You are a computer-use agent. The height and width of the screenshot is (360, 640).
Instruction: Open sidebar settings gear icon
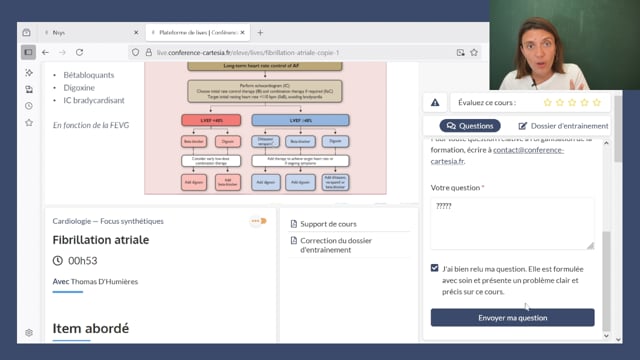coord(29,333)
